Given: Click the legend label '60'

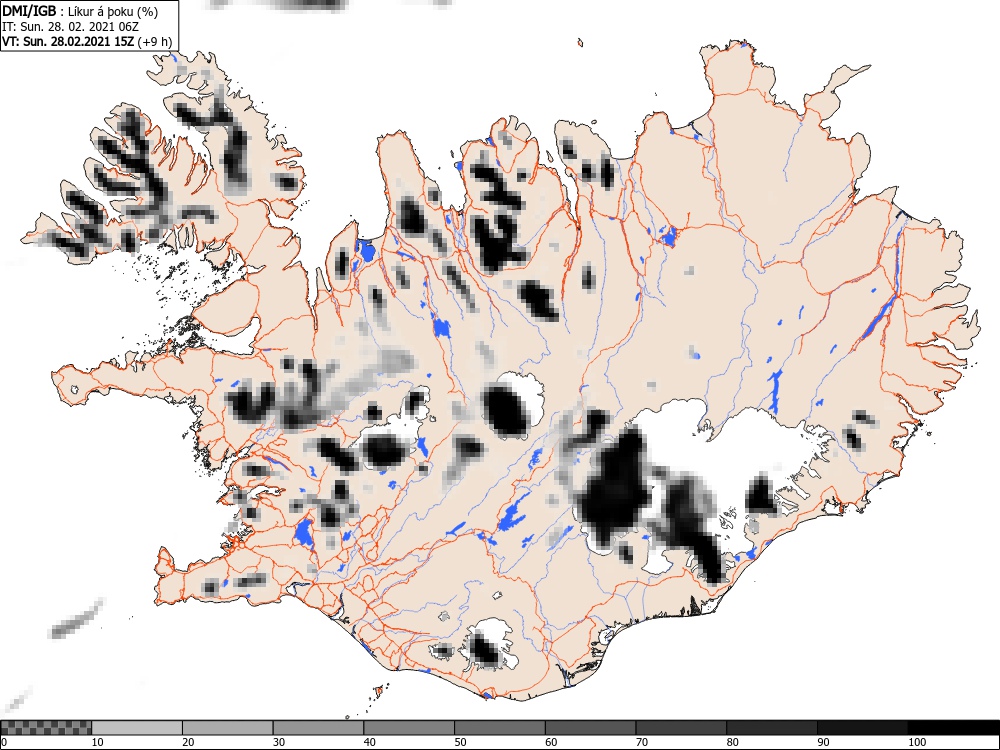Looking at the screenshot, I should pos(550,742).
